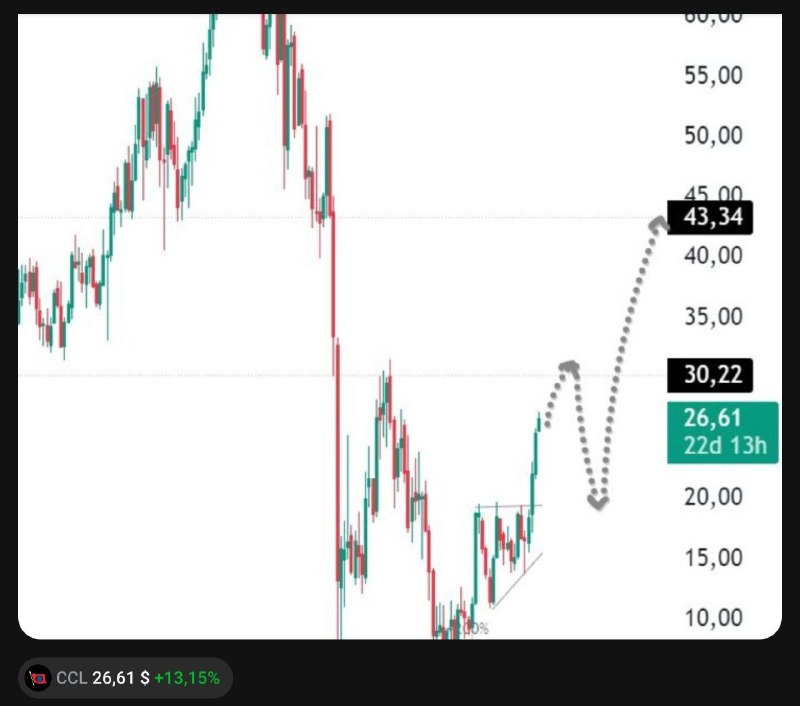The image size is (800, 706).
Task: Click the rising lower triangle trendline
Action: [x=516, y=581]
